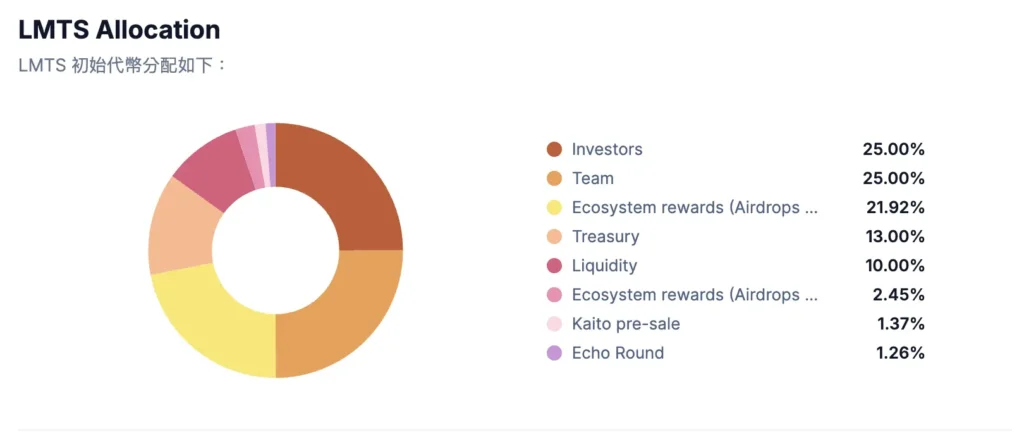The height and width of the screenshot is (444, 1024).
Task: Click the Kaito pre-sale legend dot
Action: 554,324
